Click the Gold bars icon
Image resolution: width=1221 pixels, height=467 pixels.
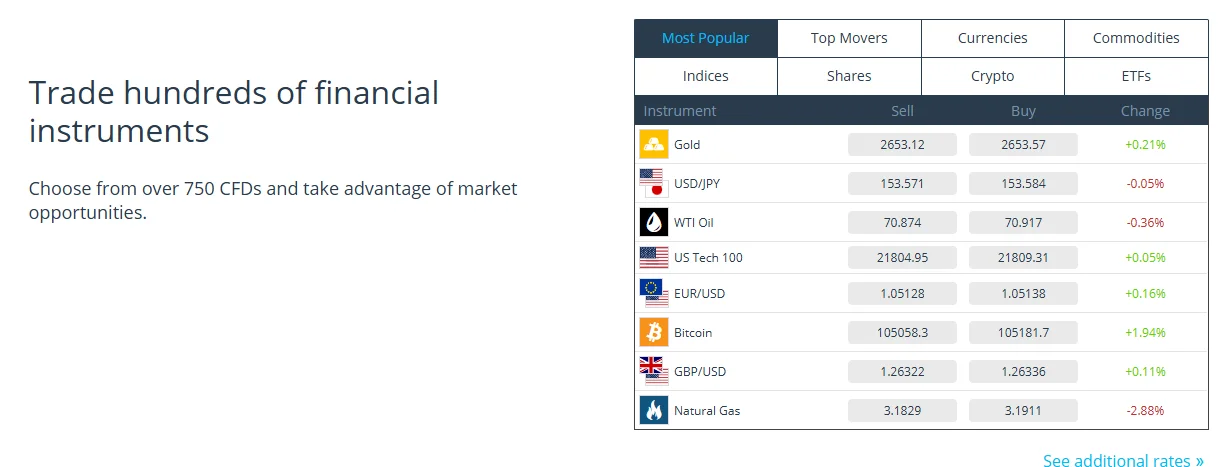point(653,144)
